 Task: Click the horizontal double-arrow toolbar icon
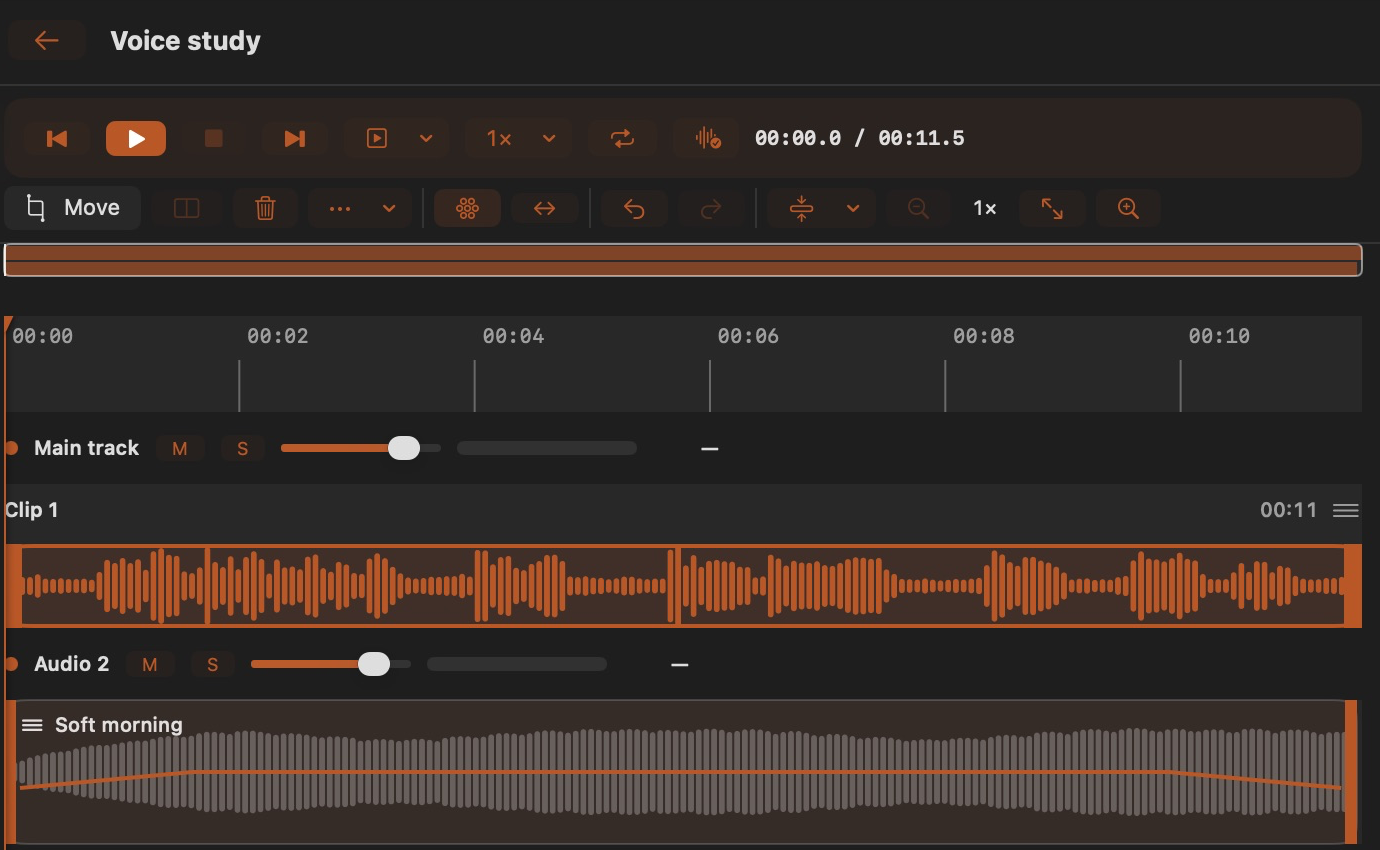coord(544,208)
